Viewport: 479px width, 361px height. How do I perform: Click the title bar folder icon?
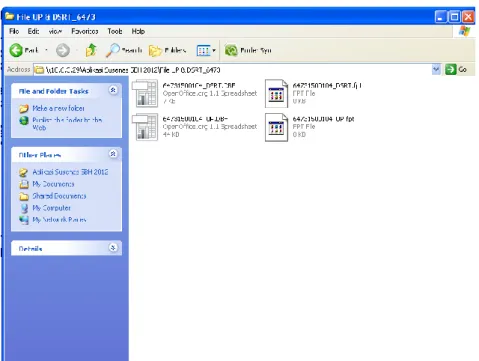click(9, 16)
